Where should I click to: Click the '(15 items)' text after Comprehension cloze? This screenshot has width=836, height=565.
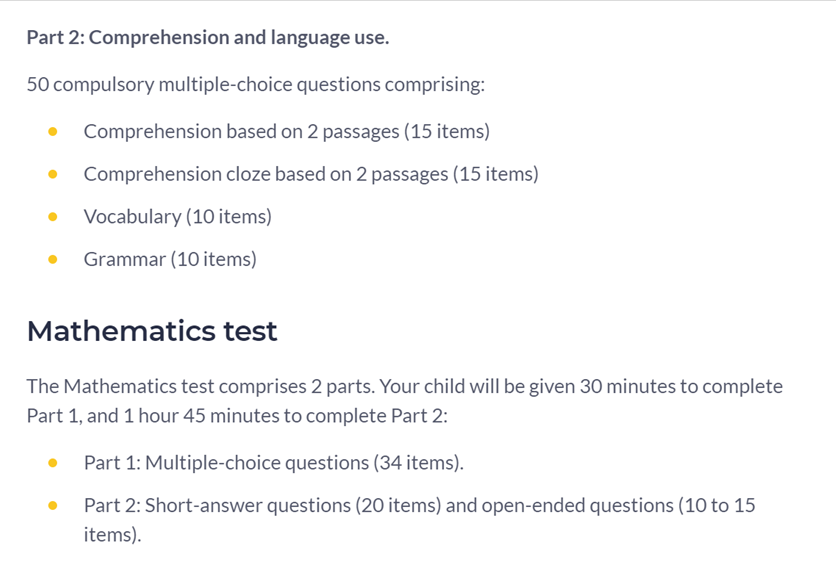pos(496,174)
